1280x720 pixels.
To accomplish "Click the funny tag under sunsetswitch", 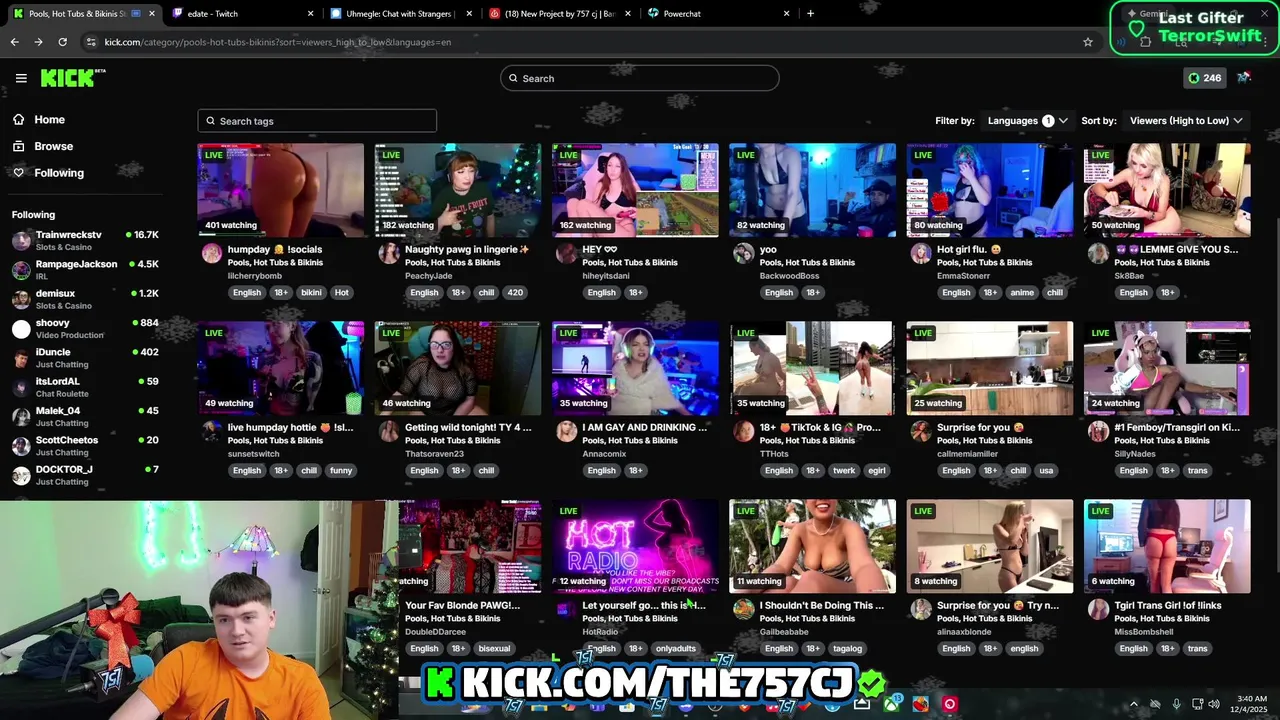I will tap(341, 471).
